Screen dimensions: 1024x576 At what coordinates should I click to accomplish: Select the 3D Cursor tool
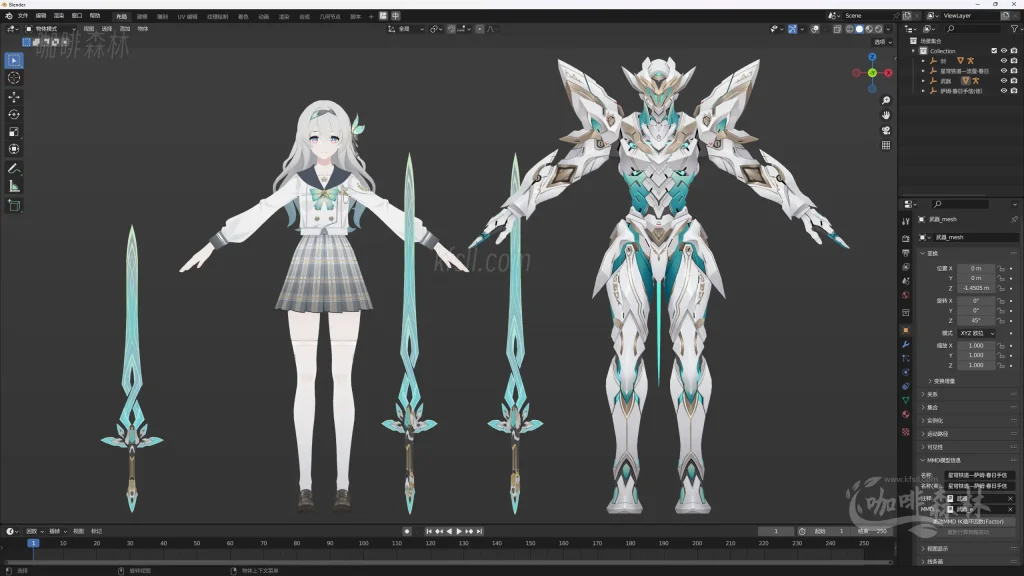(14, 78)
